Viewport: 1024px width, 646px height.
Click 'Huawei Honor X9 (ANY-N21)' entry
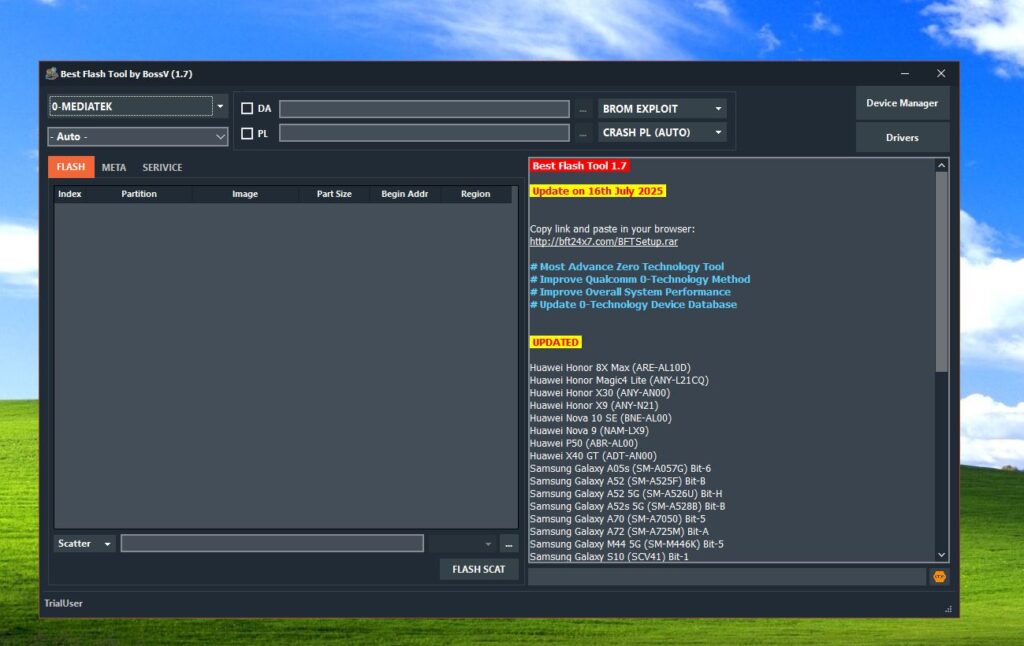click(x=594, y=406)
